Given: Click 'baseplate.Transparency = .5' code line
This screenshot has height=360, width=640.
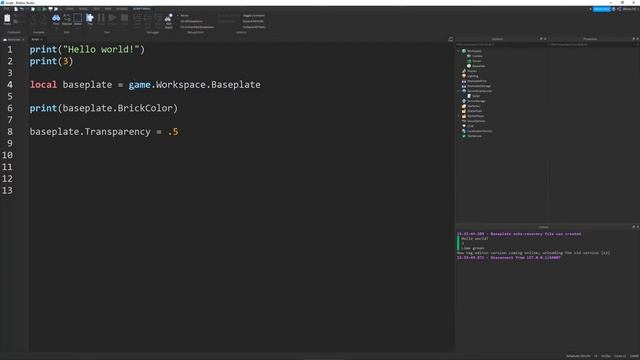Looking at the screenshot, I should (104, 132).
